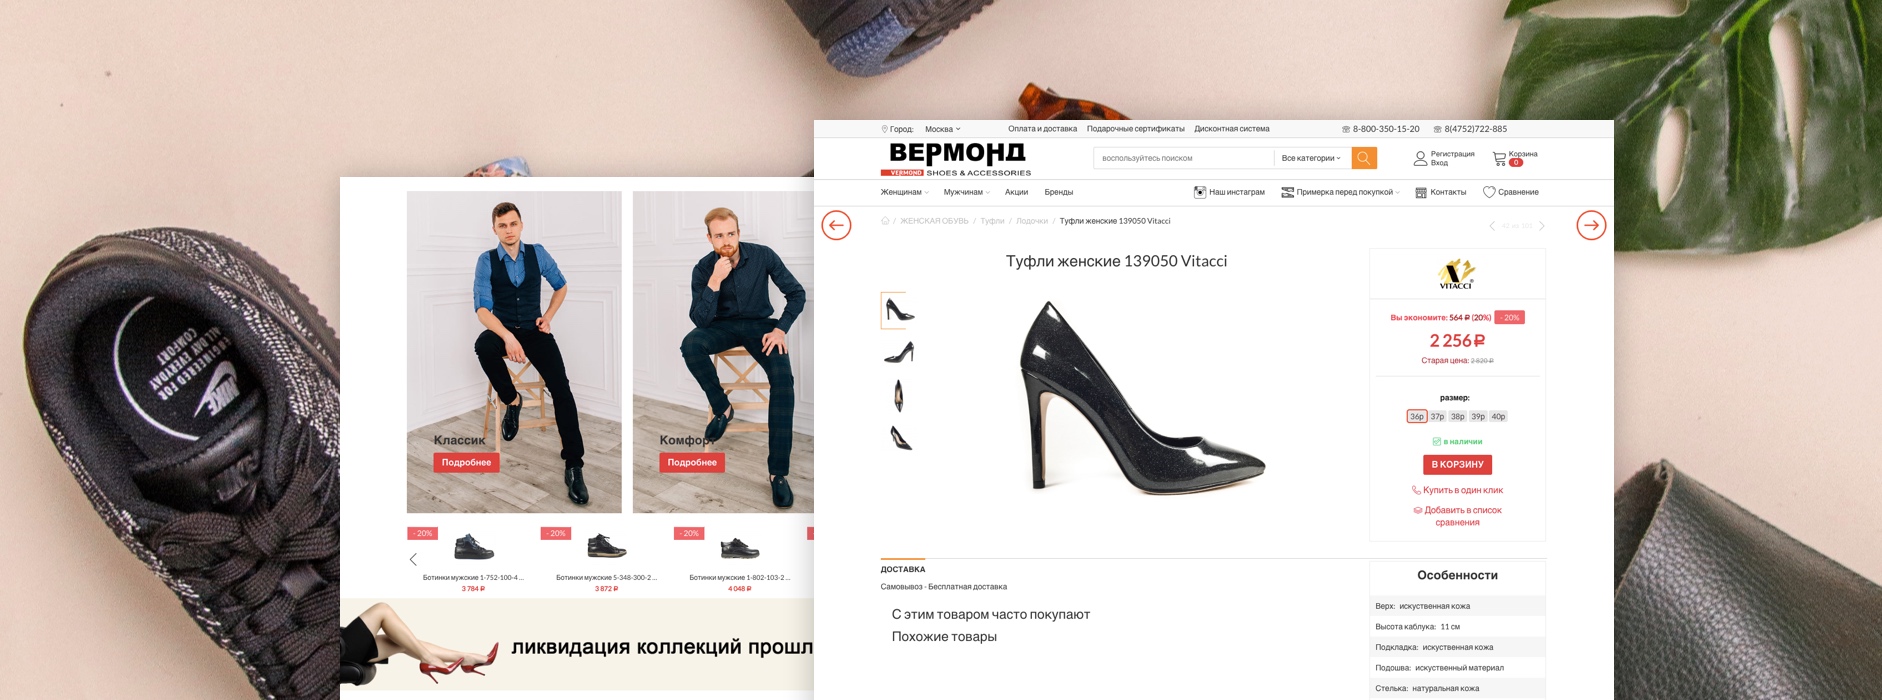Click the home breadcrumb icon
The image size is (1882, 700).
click(x=885, y=221)
